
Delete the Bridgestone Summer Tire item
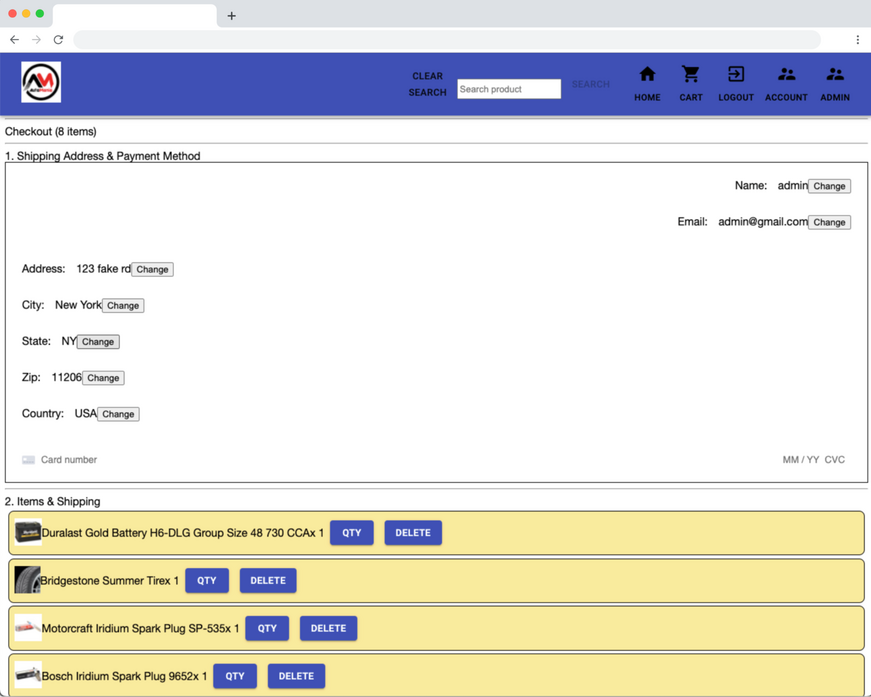click(x=267, y=580)
